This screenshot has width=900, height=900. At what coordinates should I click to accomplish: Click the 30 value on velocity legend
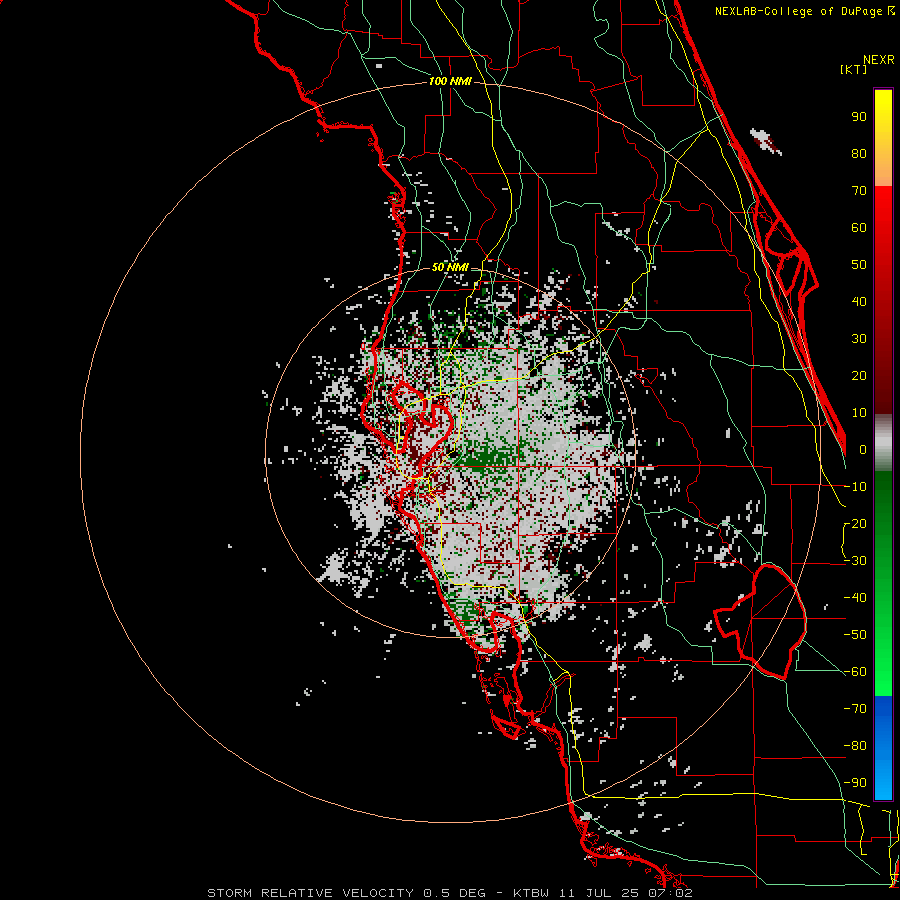[x=859, y=339]
